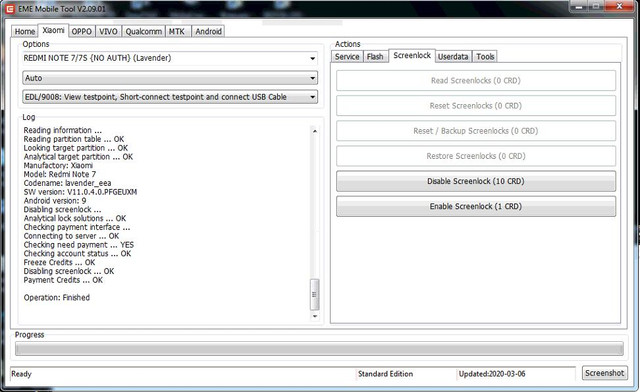
Task: Expand the EDL/9008 connection method dropdown
Action: click(x=170, y=97)
